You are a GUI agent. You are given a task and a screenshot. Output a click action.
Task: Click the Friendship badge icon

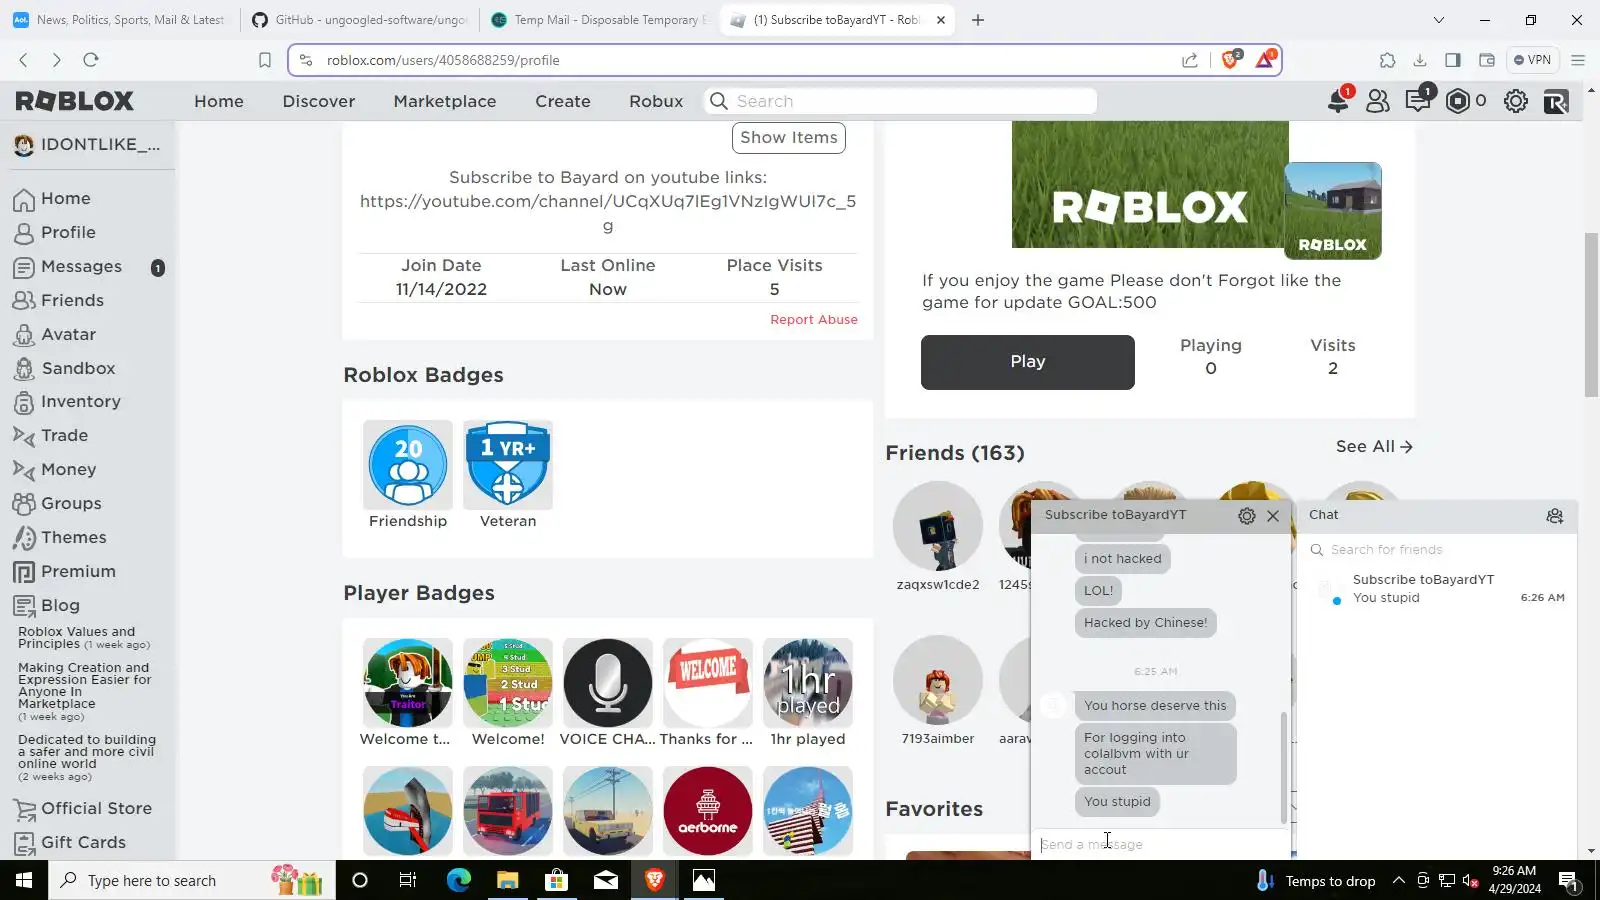[408, 465]
